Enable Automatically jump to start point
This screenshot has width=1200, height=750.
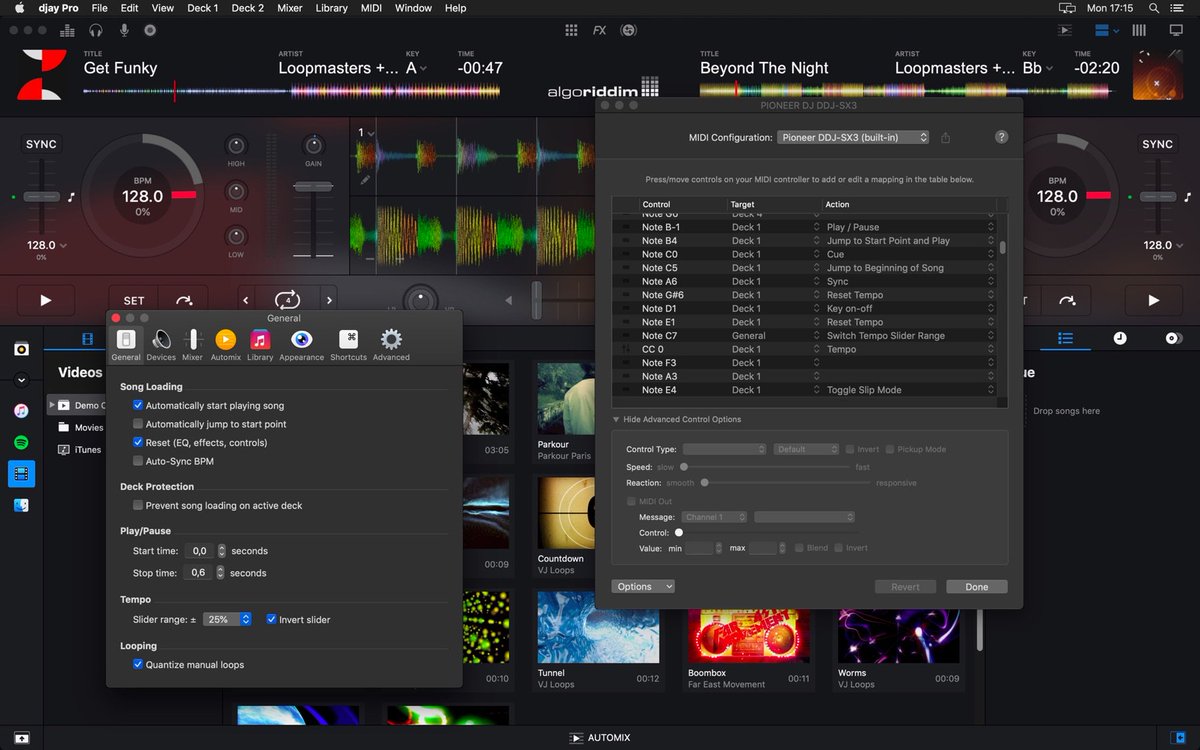coord(138,424)
